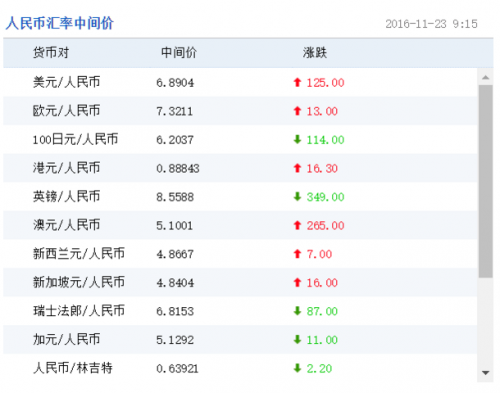The width and height of the screenshot is (500, 393).
Task: Select the 新西兰元/人民币 row label
Action: click(79, 254)
